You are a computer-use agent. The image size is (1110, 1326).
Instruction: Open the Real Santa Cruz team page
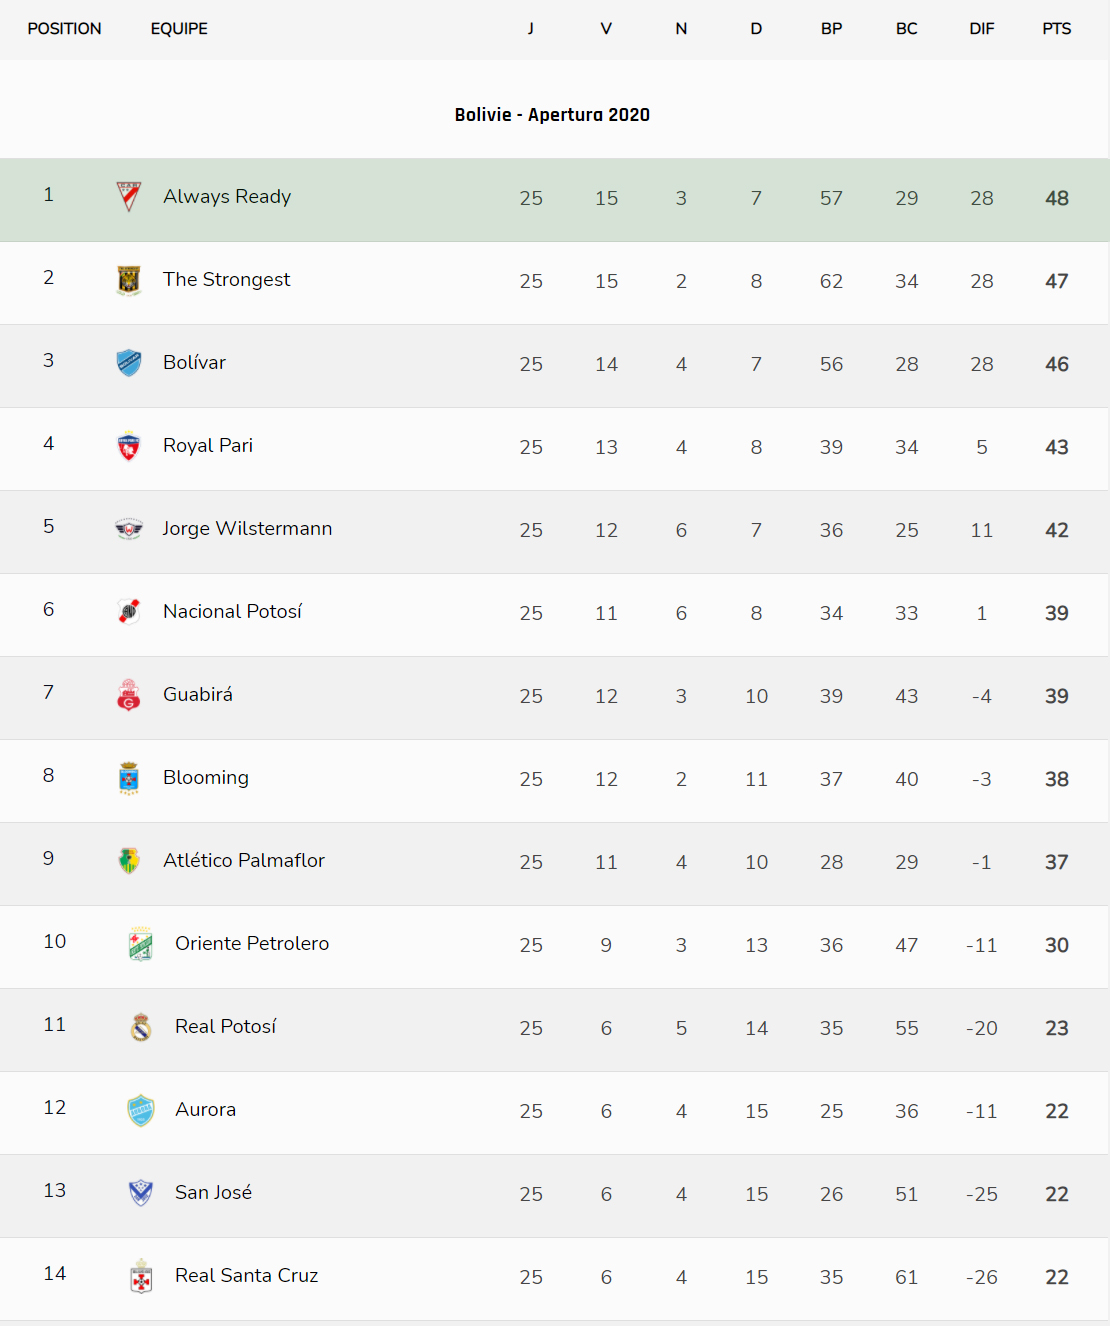[x=246, y=1275]
